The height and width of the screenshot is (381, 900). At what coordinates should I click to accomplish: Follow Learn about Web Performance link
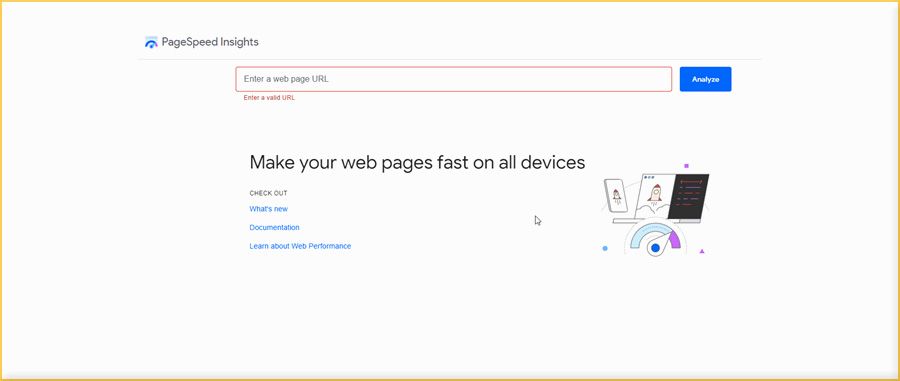pyautogui.click(x=300, y=246)
